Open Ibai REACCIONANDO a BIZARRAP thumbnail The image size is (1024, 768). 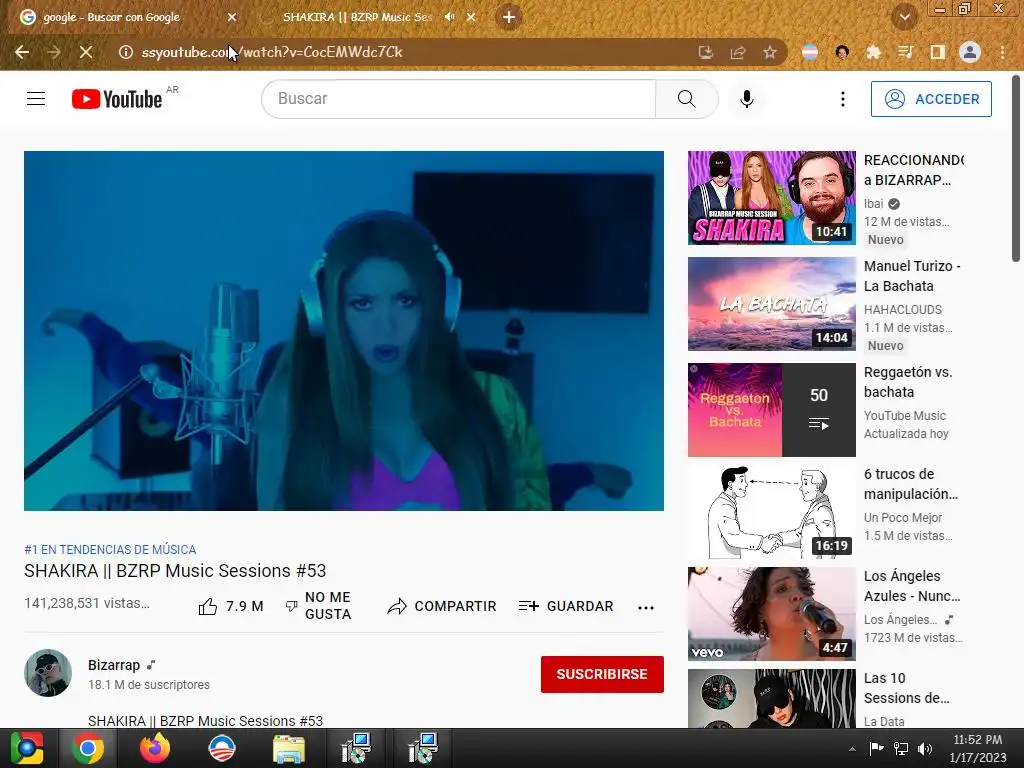[x=771, y=198]
